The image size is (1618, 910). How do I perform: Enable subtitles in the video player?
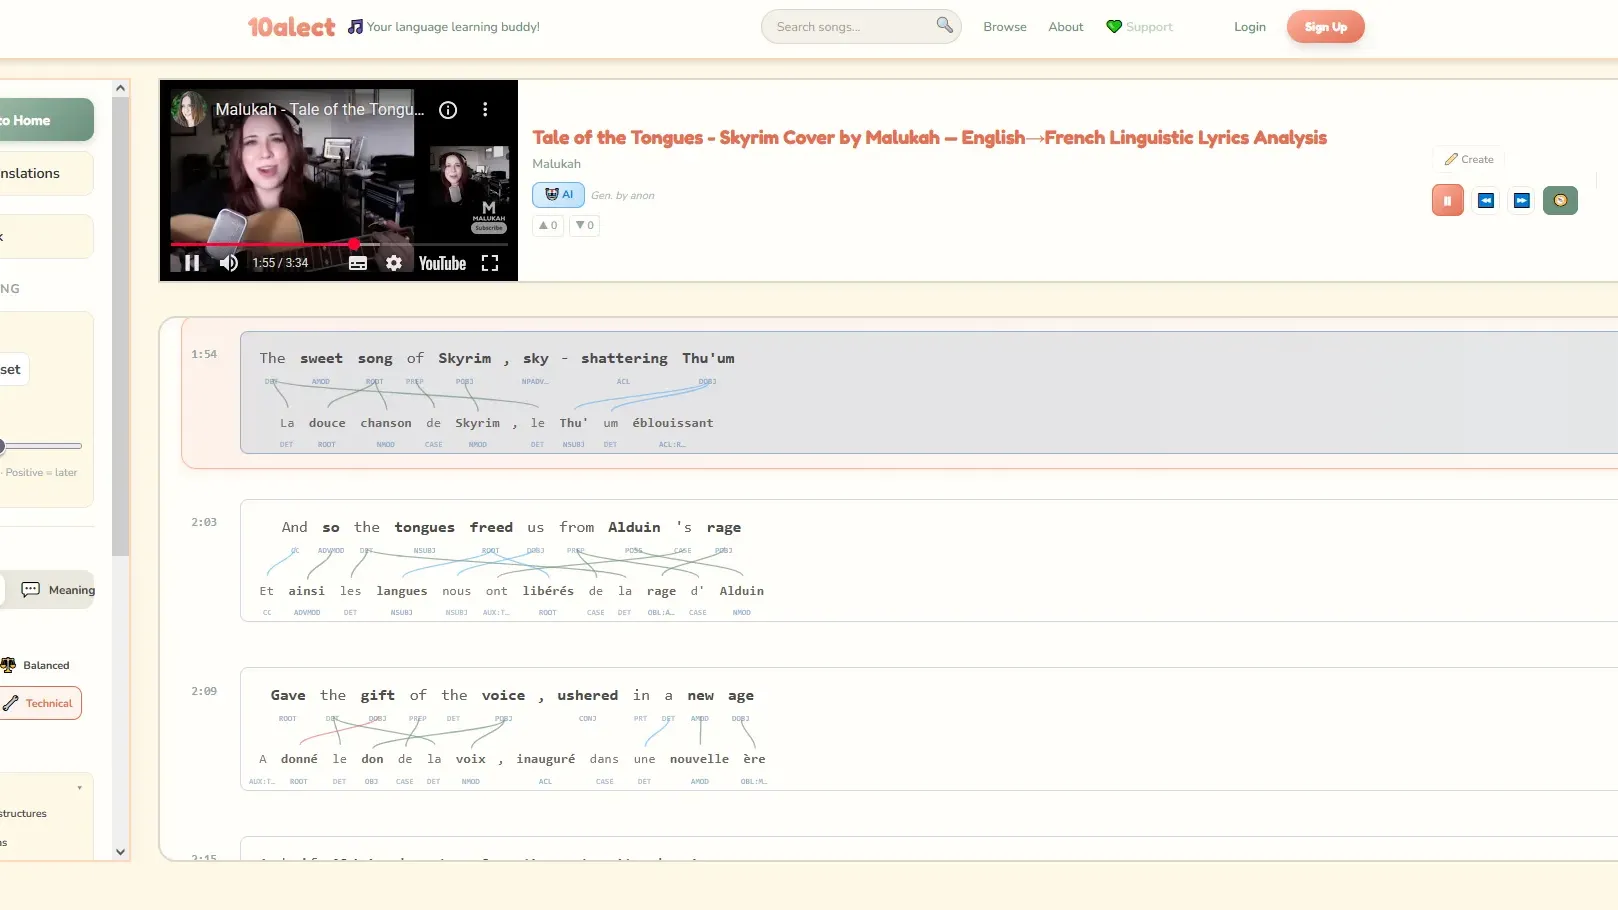coord(358,262)
